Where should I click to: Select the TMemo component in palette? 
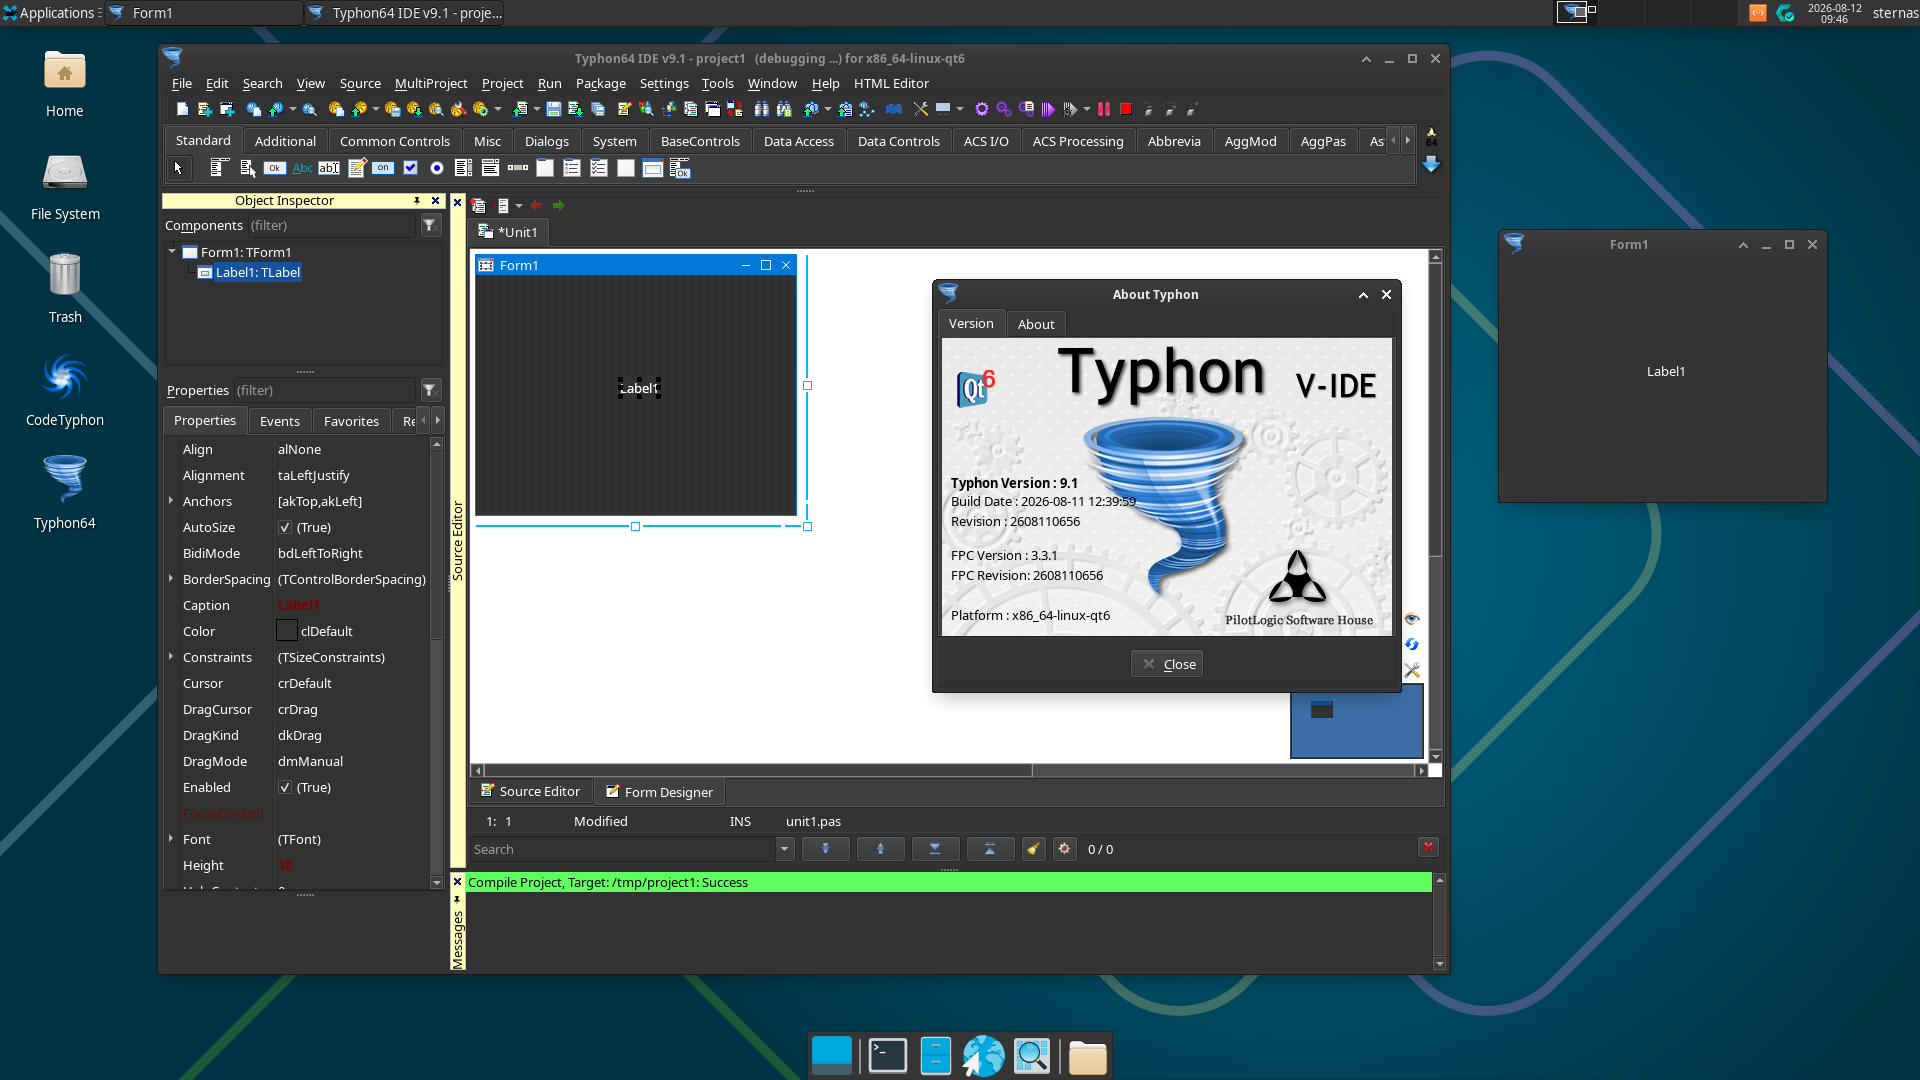[x=356, y=168]
